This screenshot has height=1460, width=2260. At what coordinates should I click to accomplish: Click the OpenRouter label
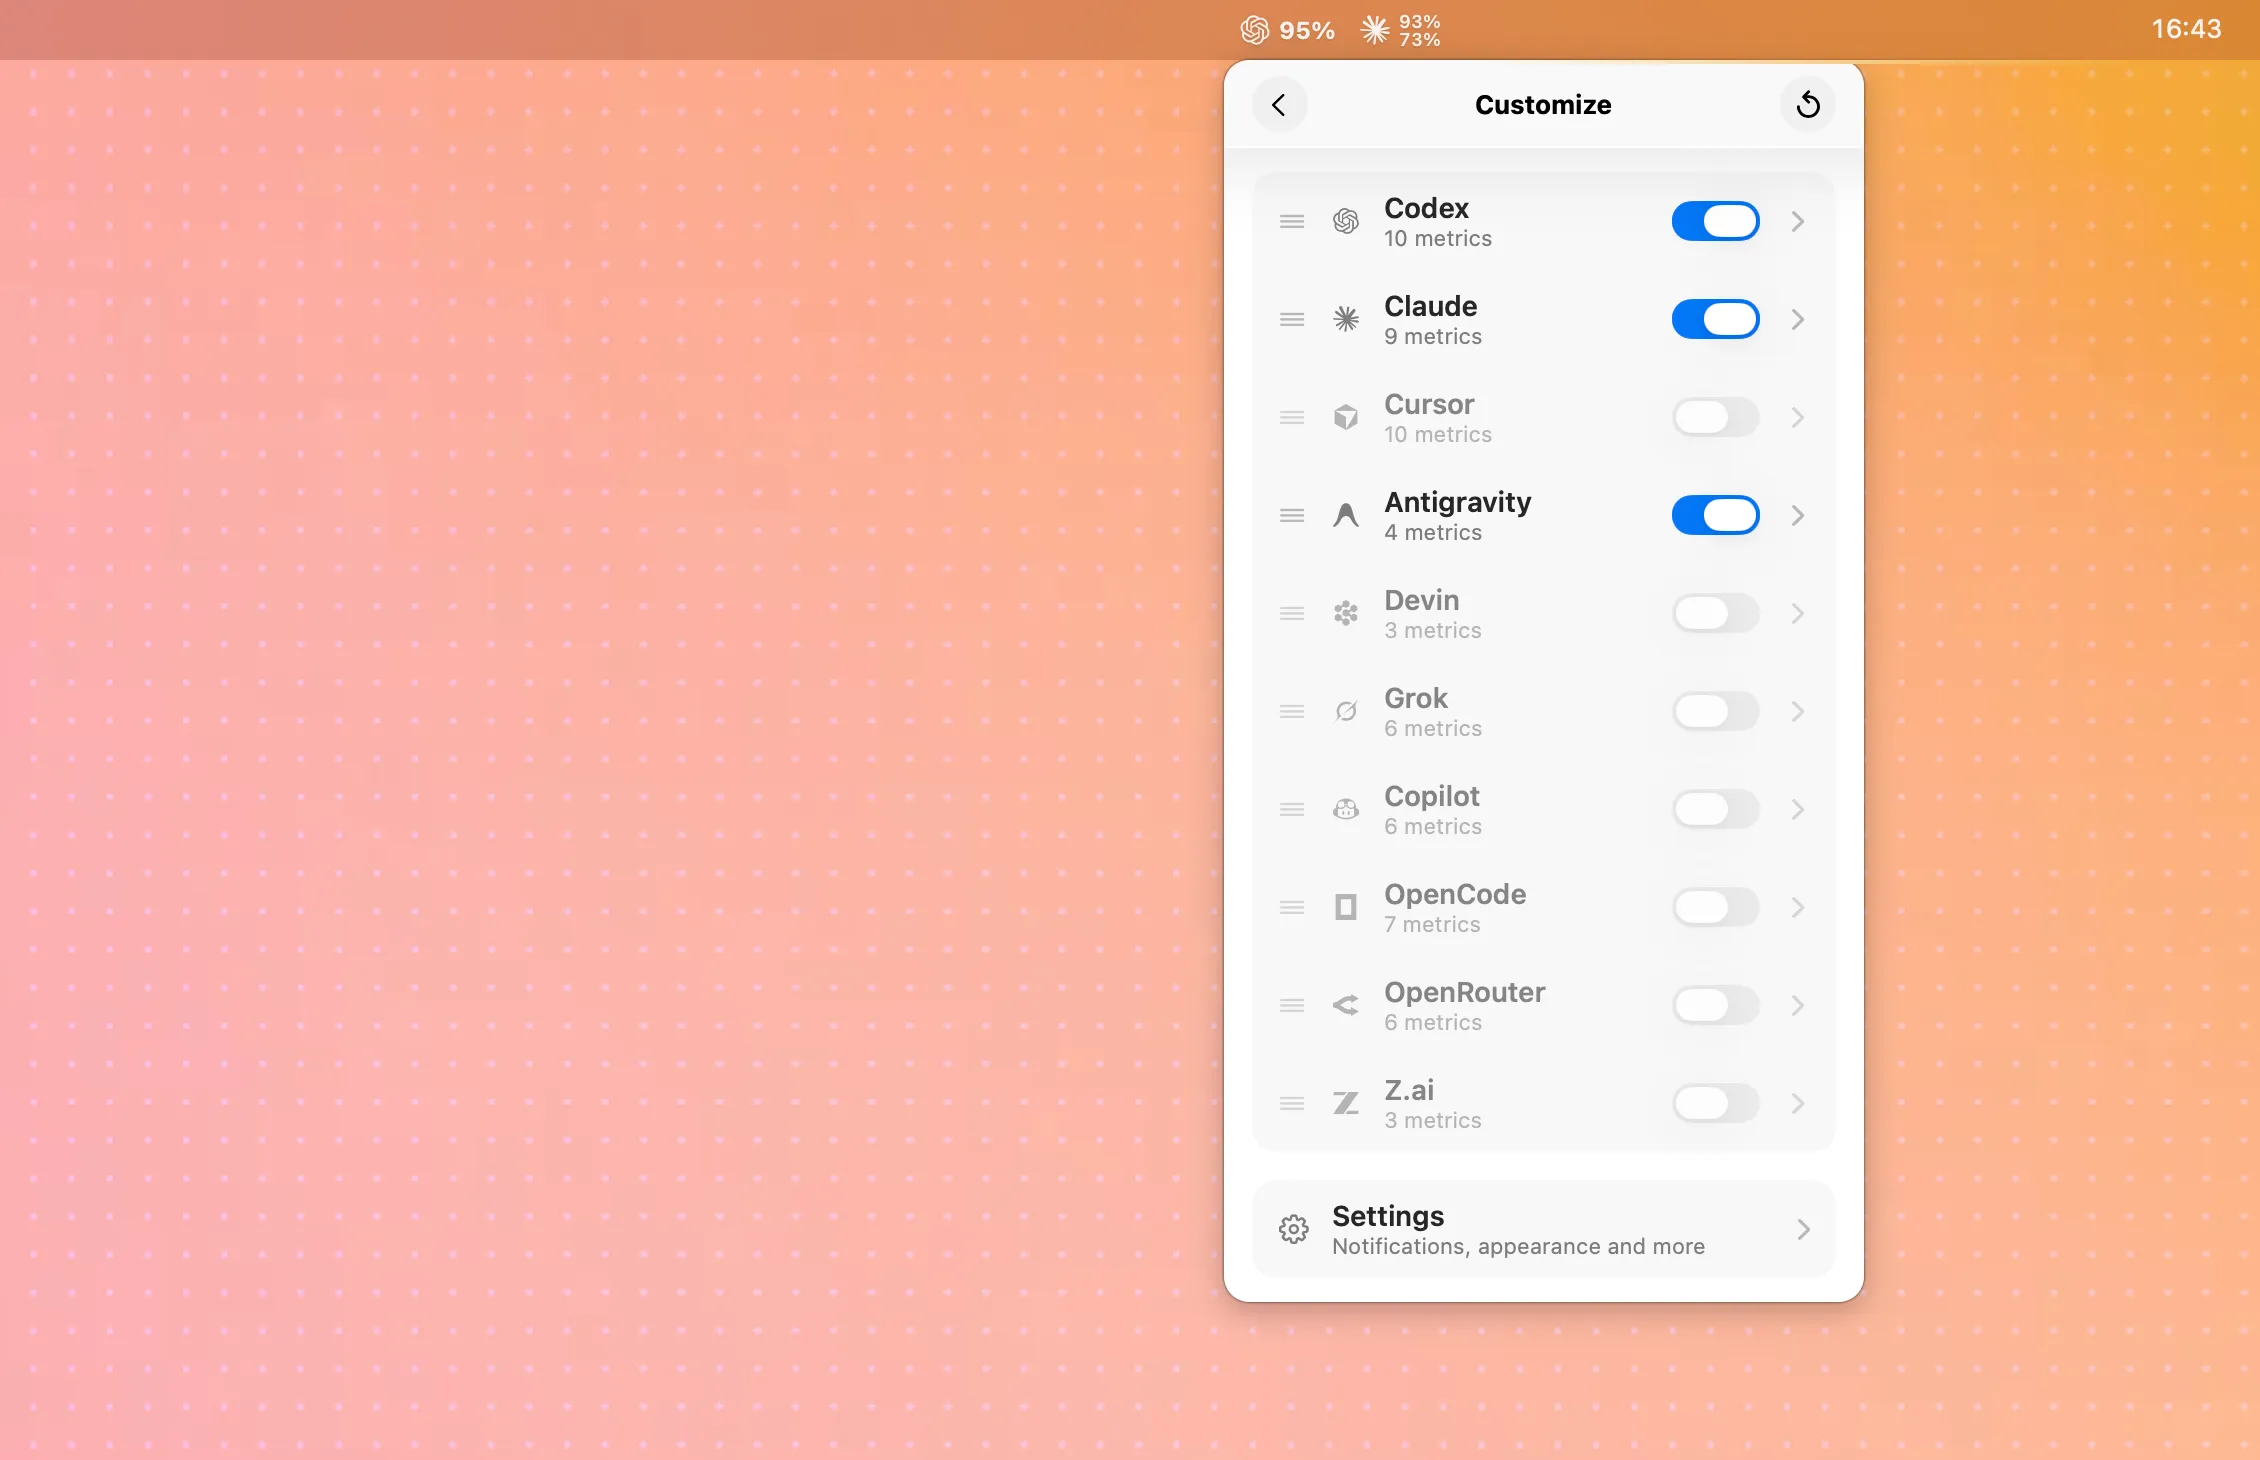click(x=1464, y=992)
